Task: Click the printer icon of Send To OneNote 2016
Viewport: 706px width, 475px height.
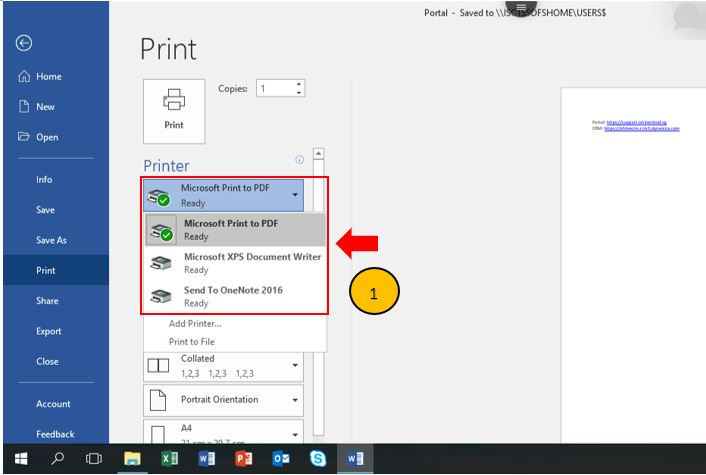Action: coord(161,296)
